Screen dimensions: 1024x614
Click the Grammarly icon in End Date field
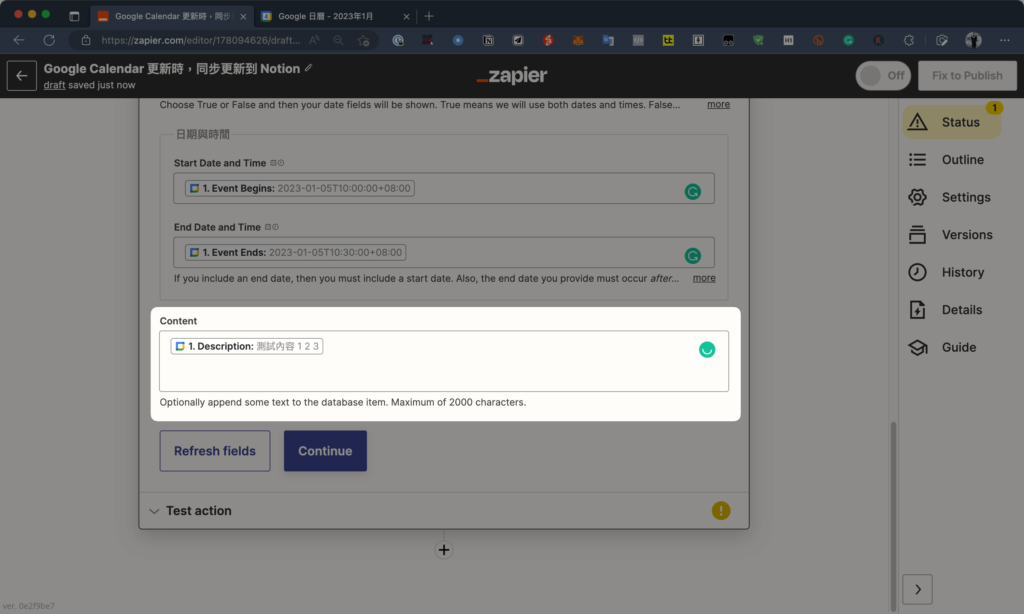coord(693,255)
